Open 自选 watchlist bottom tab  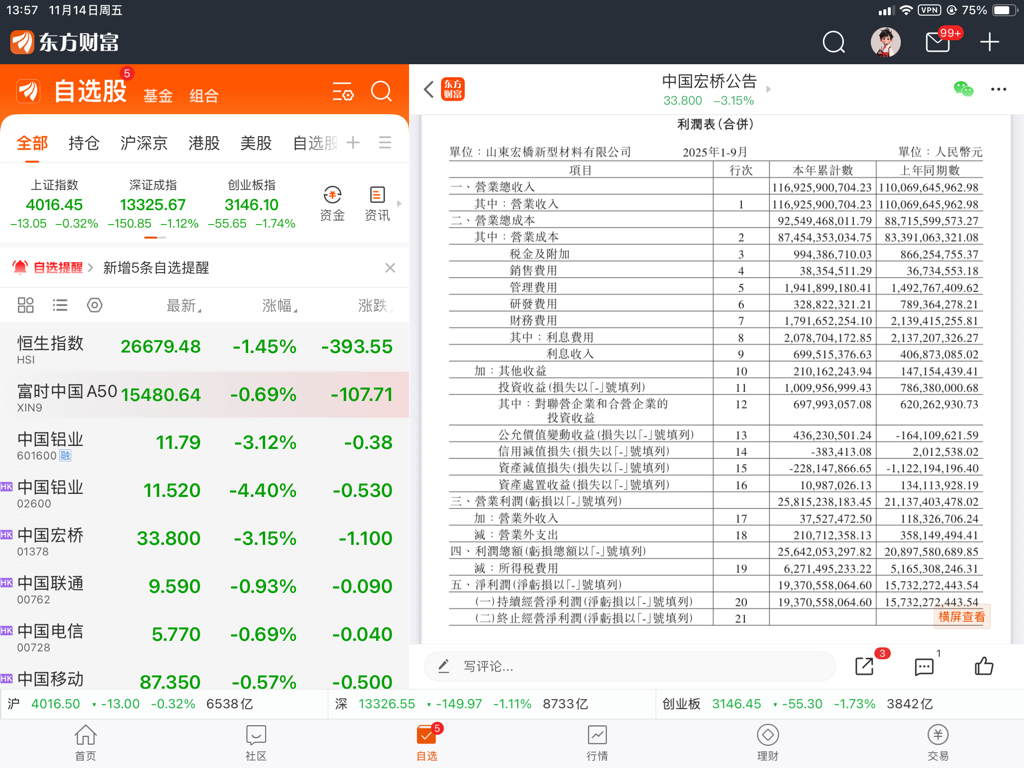(x=427, y=743)
